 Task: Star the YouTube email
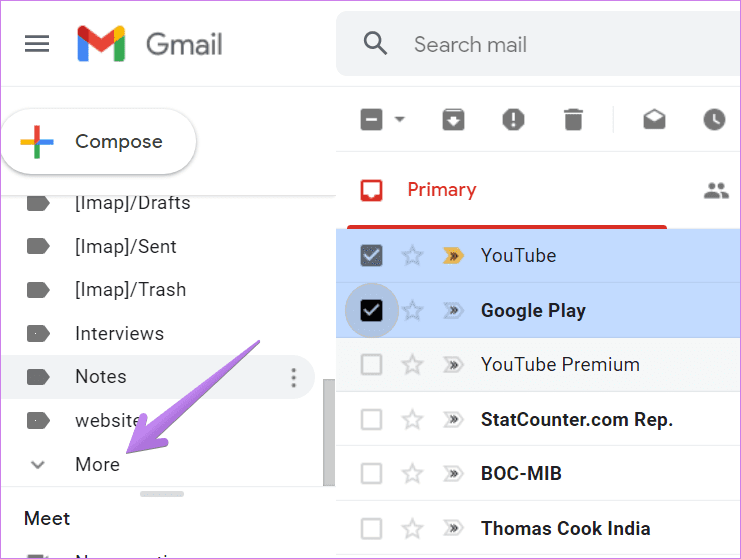pyautogui.click(x=412, y=256)
